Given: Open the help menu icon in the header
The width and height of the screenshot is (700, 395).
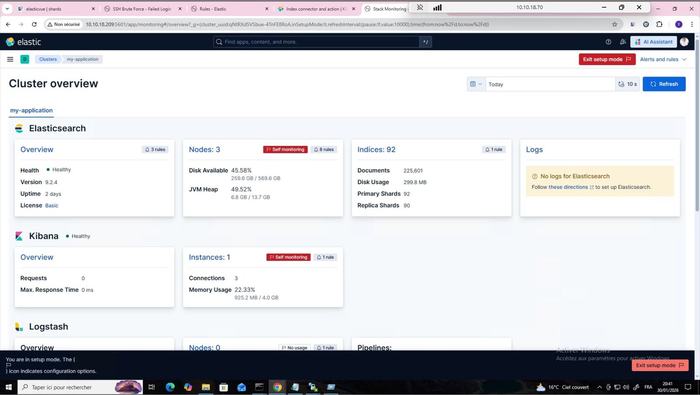Looking at the screenshot, I should pyautogui.click(x=608, y=42).
